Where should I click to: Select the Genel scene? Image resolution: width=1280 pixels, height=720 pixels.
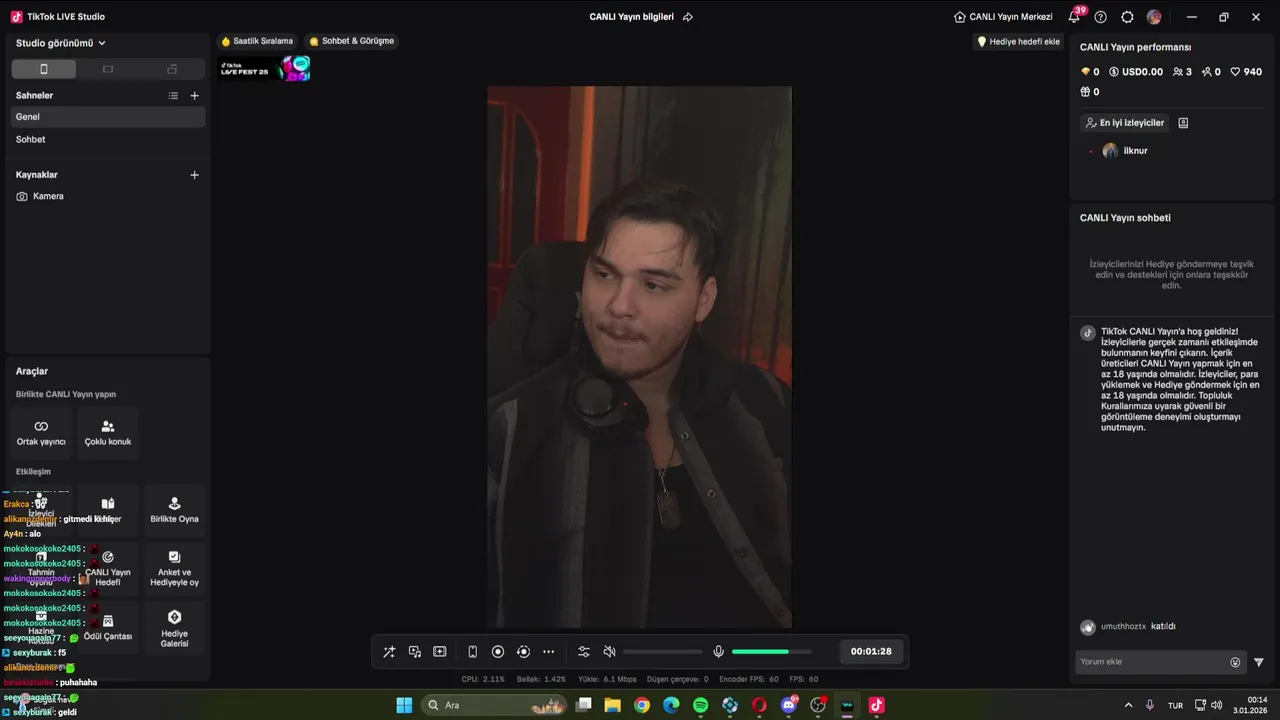107,117
